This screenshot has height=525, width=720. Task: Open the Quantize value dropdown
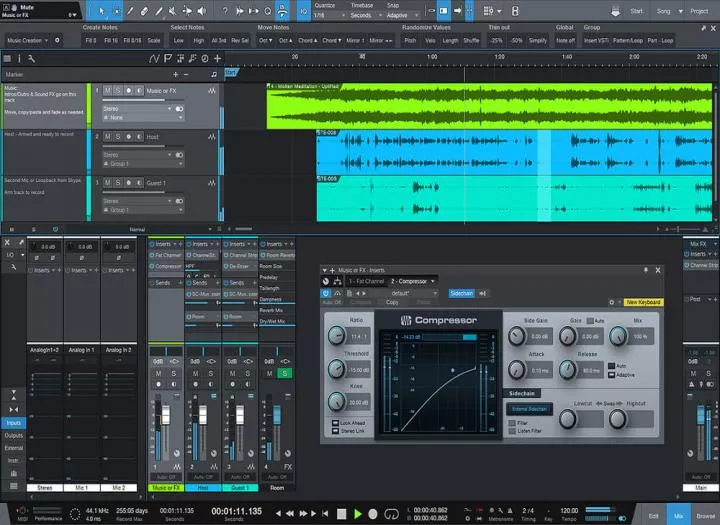(x=329, y=15)
